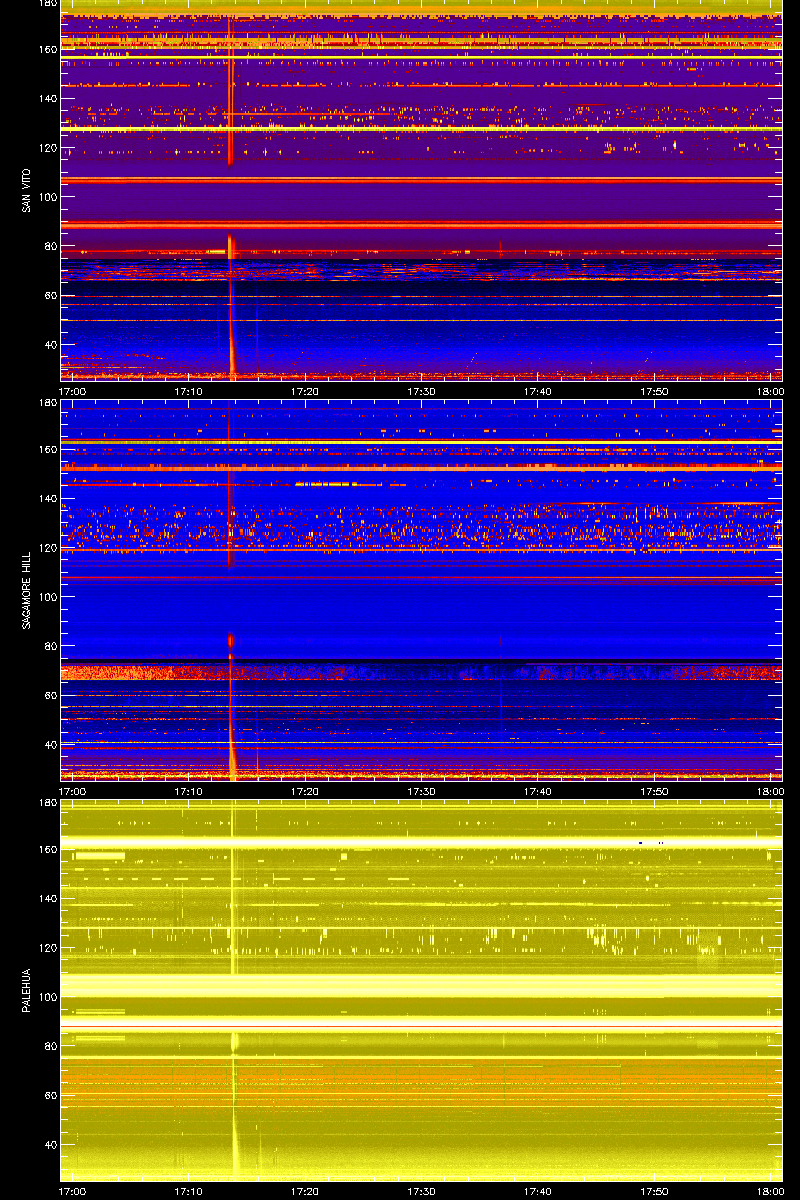Click 17:10 tick label below Sagamore Hill panel

[x=189, y=791]
